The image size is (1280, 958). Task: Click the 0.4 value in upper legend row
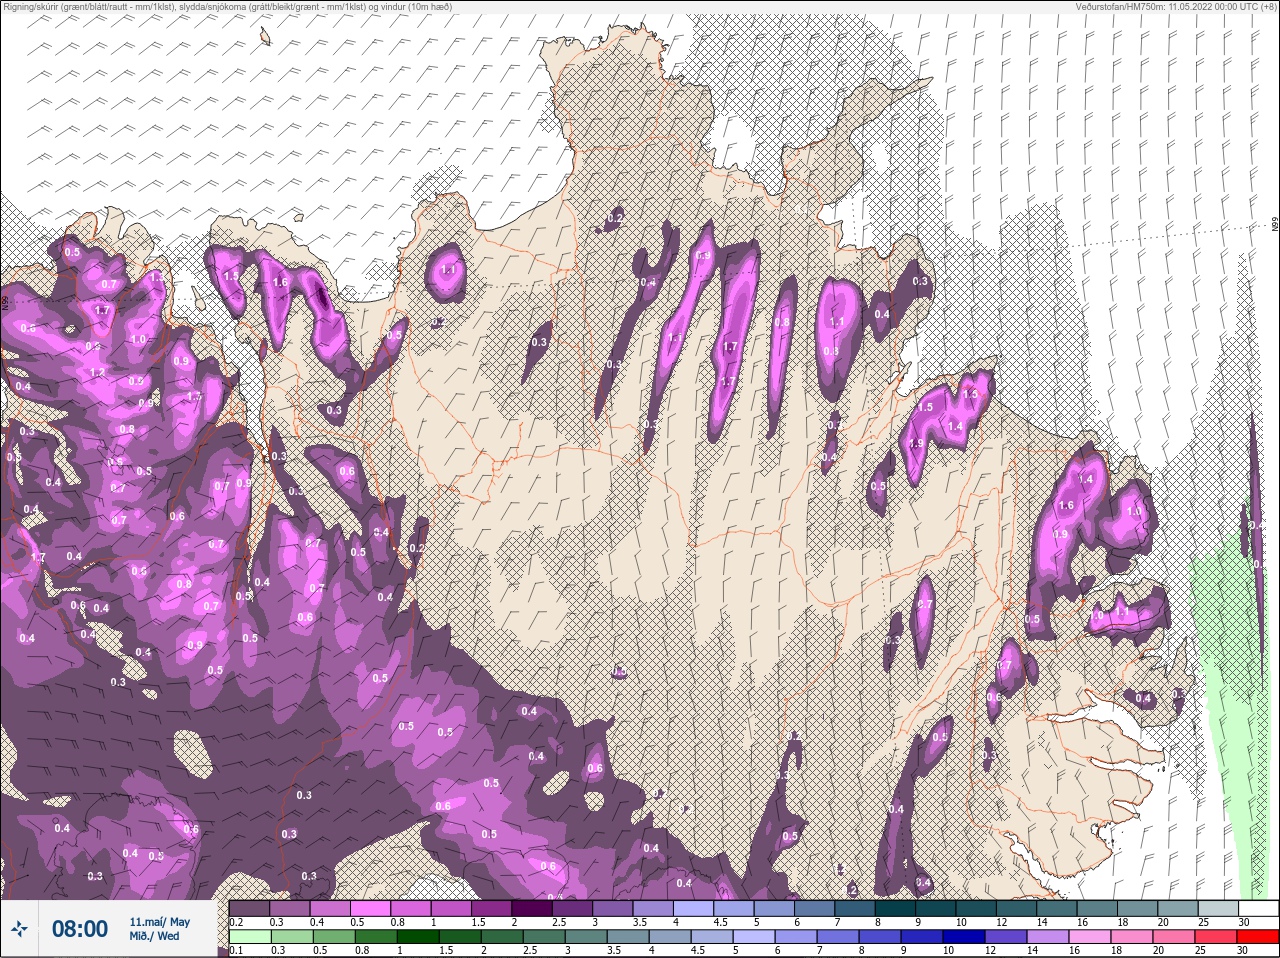317,922
